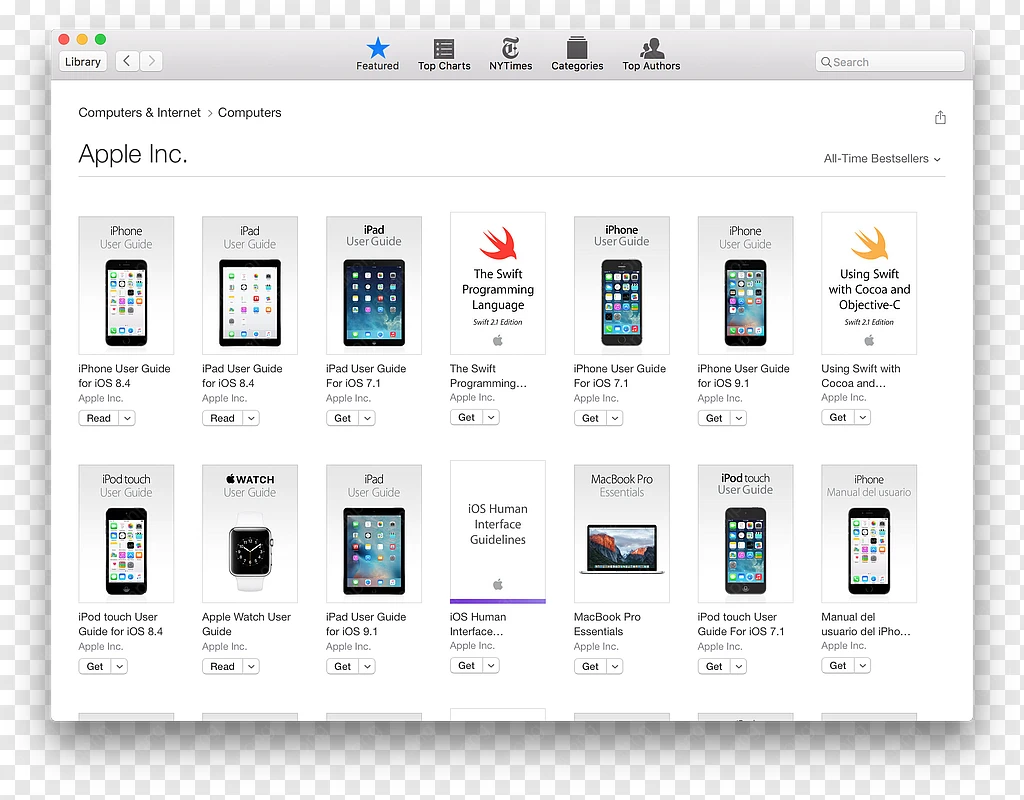Click "MacBook Pro Essentials" title text
This screenshot has width=1024, height=800.
pyautogui.click(x=607, y=624)
